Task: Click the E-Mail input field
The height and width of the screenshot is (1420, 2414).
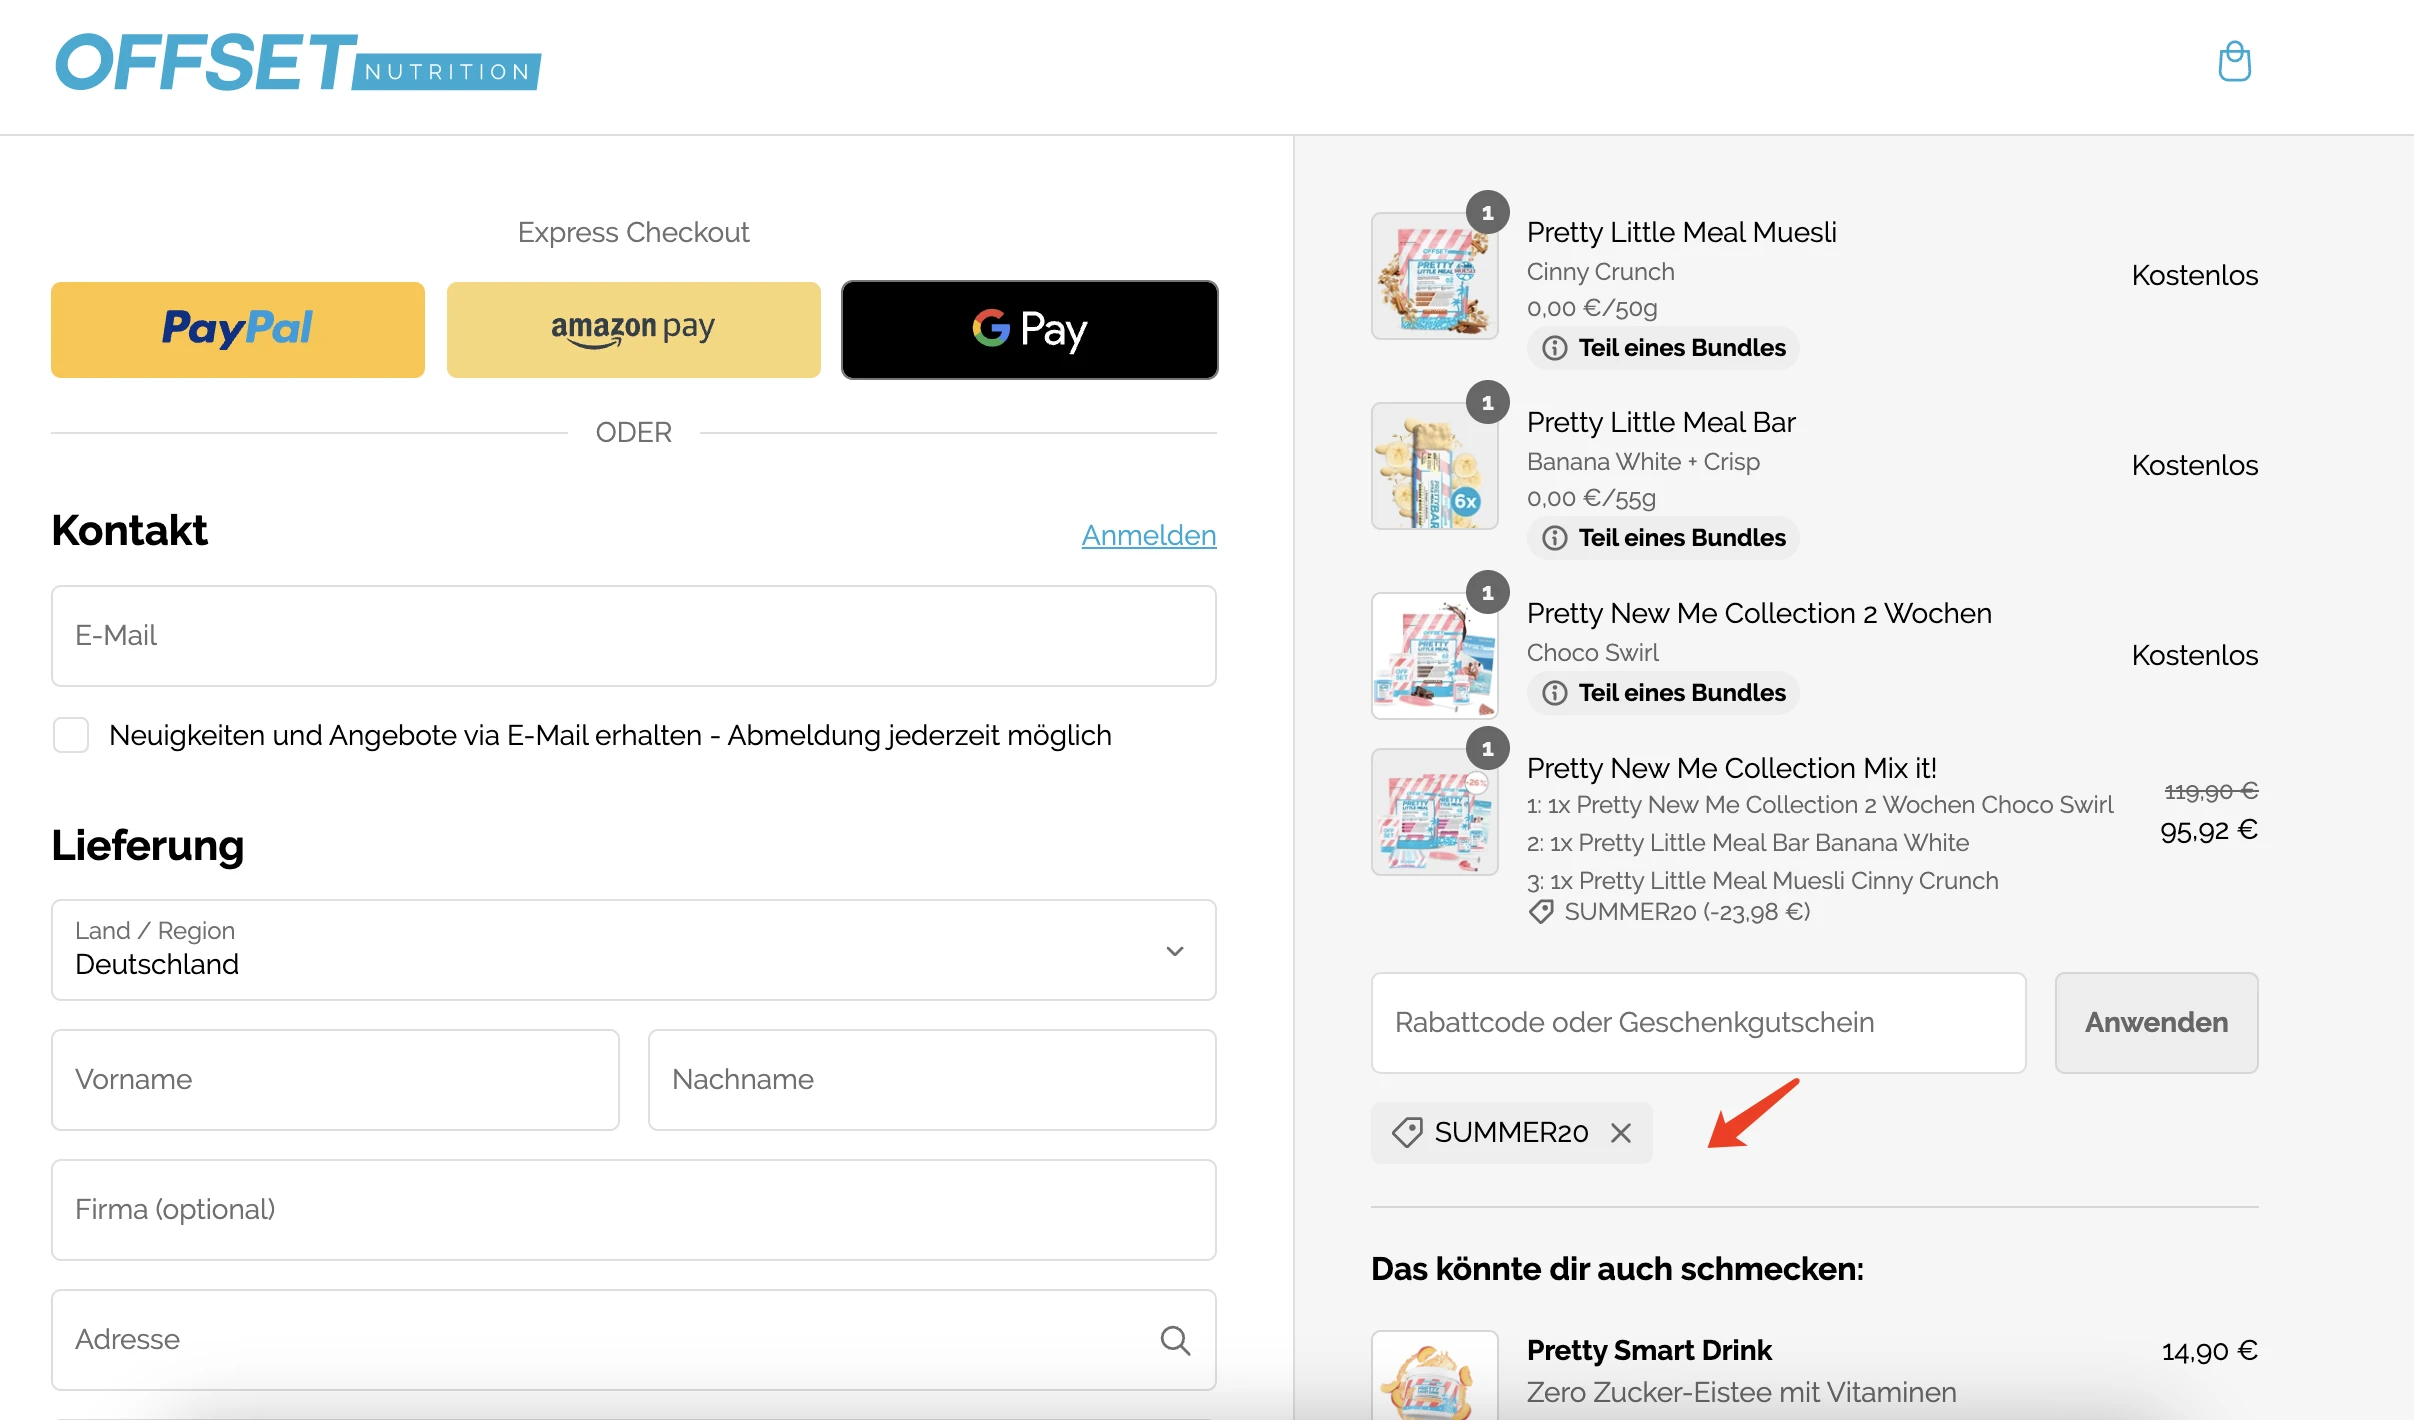Action: pyautogui.click(x=634, y=634)
